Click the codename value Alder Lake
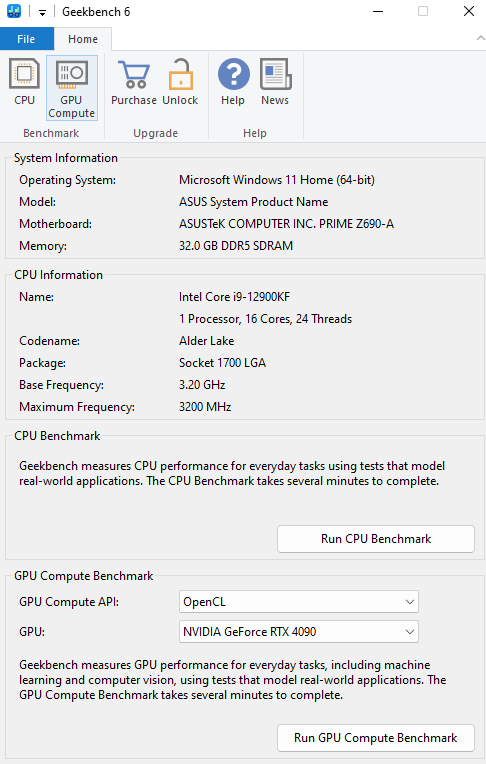The height and width of the screenshot is (764, 486). pos(207,341)
